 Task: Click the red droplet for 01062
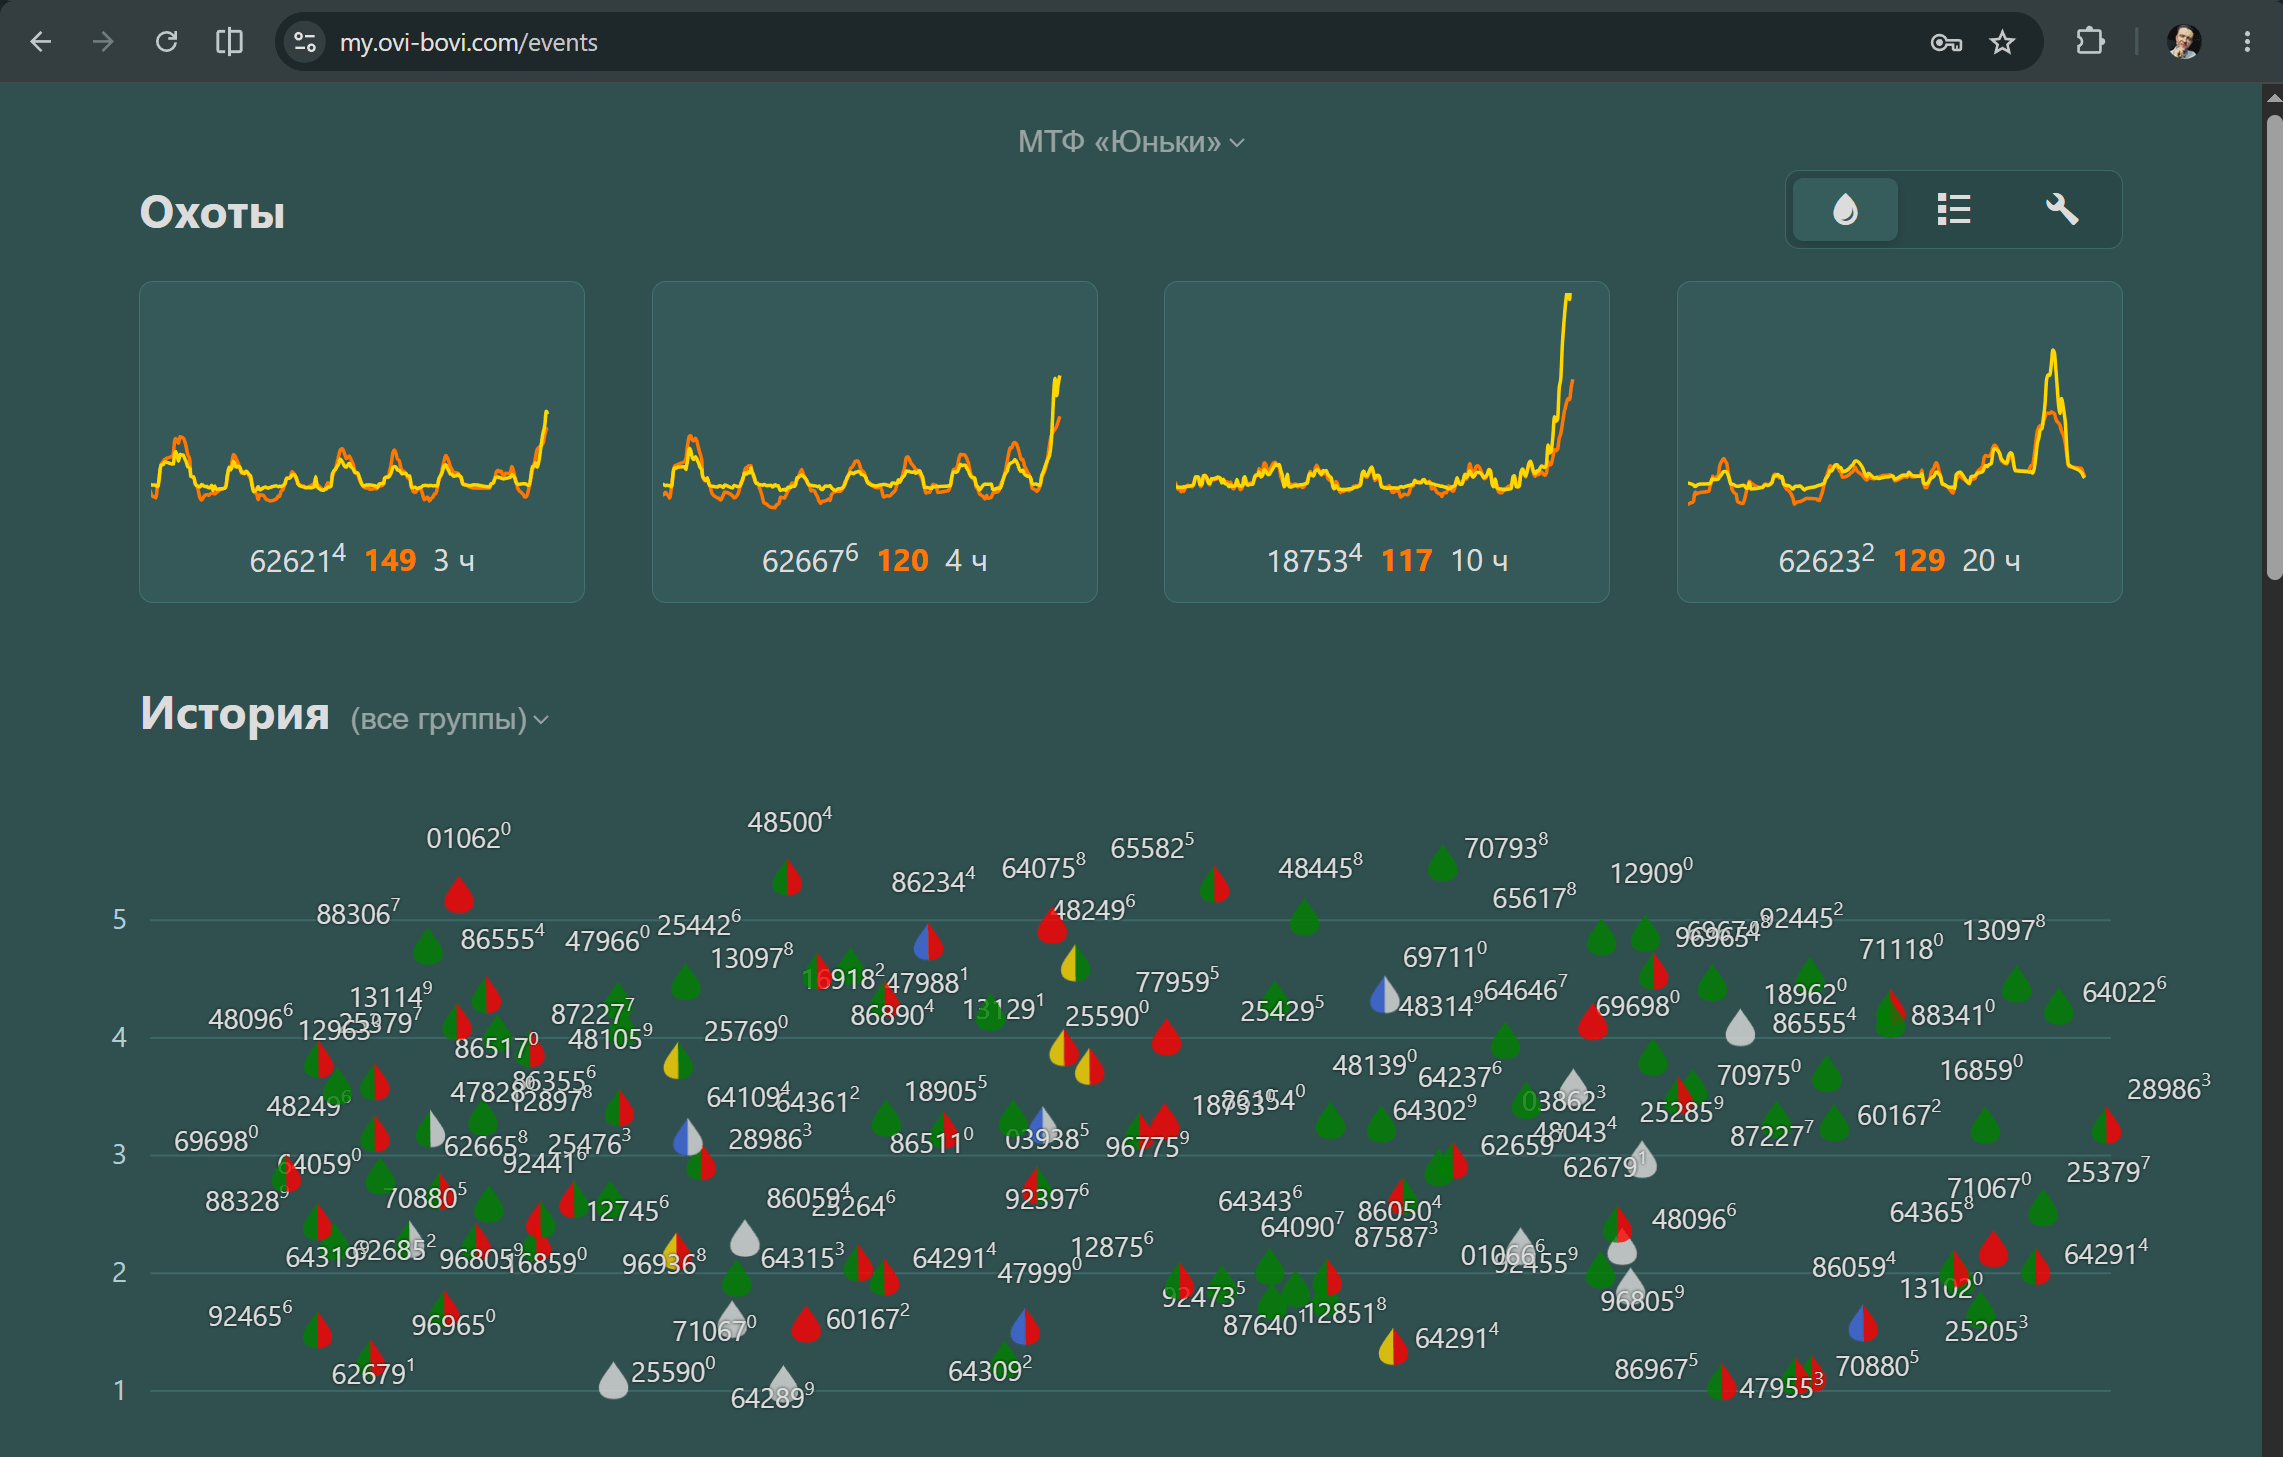pyautogui.click(x=459, y=895)
